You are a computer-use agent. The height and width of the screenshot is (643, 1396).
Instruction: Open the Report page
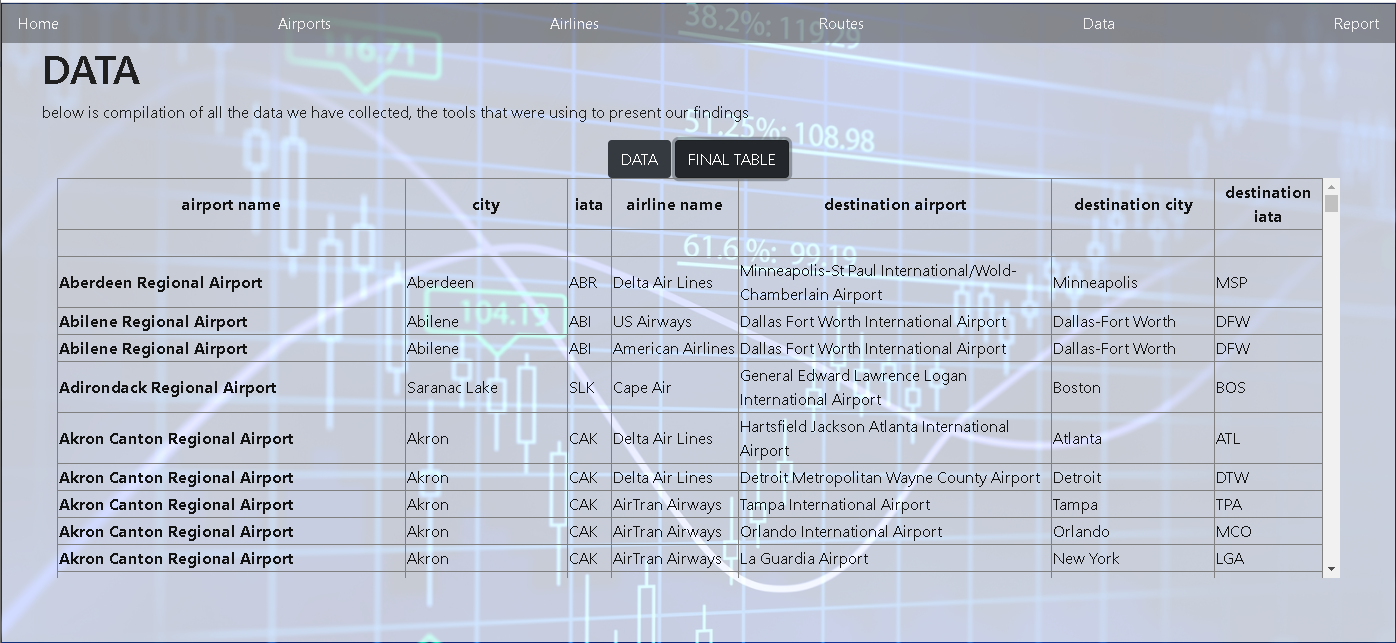coord(1356,24)
